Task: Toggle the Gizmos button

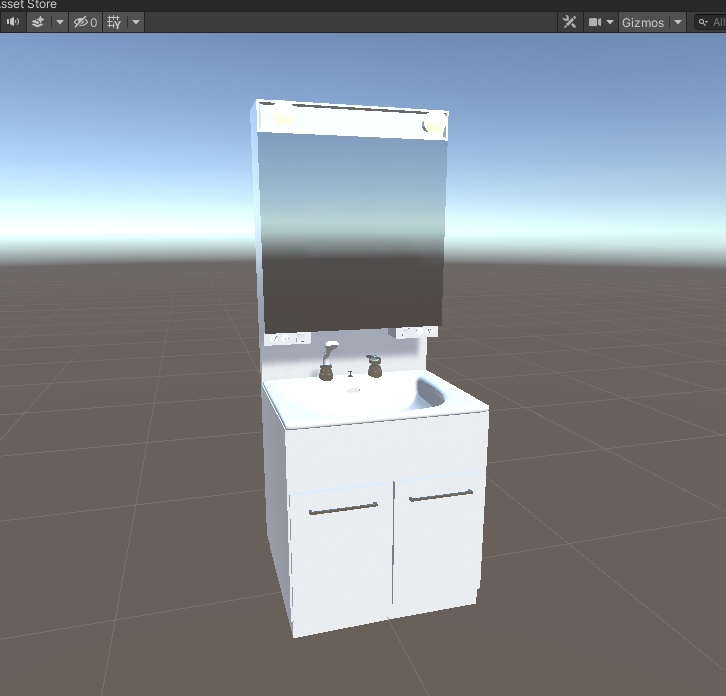Action: pyautogui.click(x=643, y=22)
